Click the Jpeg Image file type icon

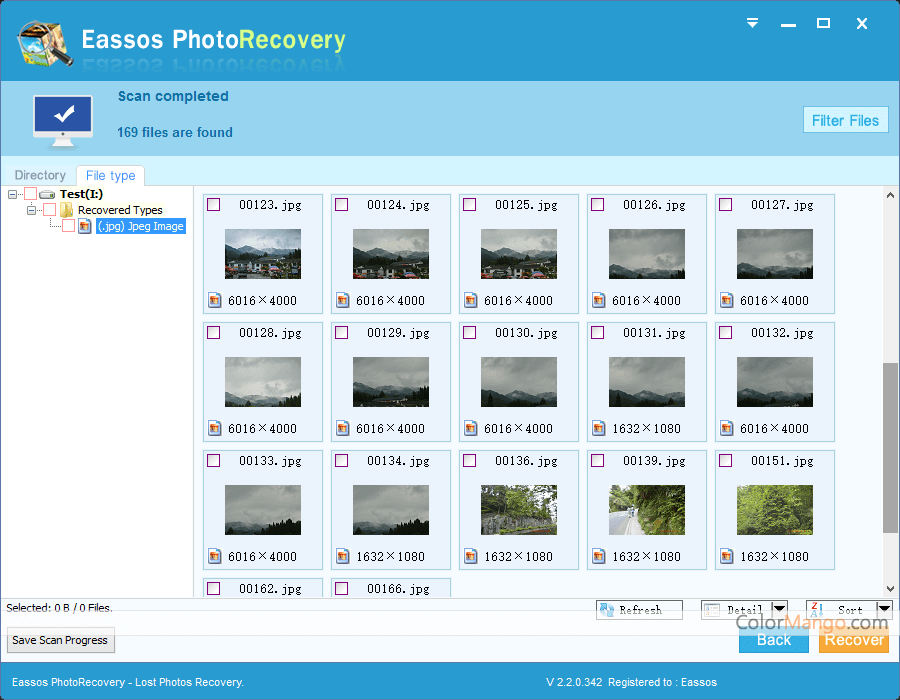[x=85, y=226]
